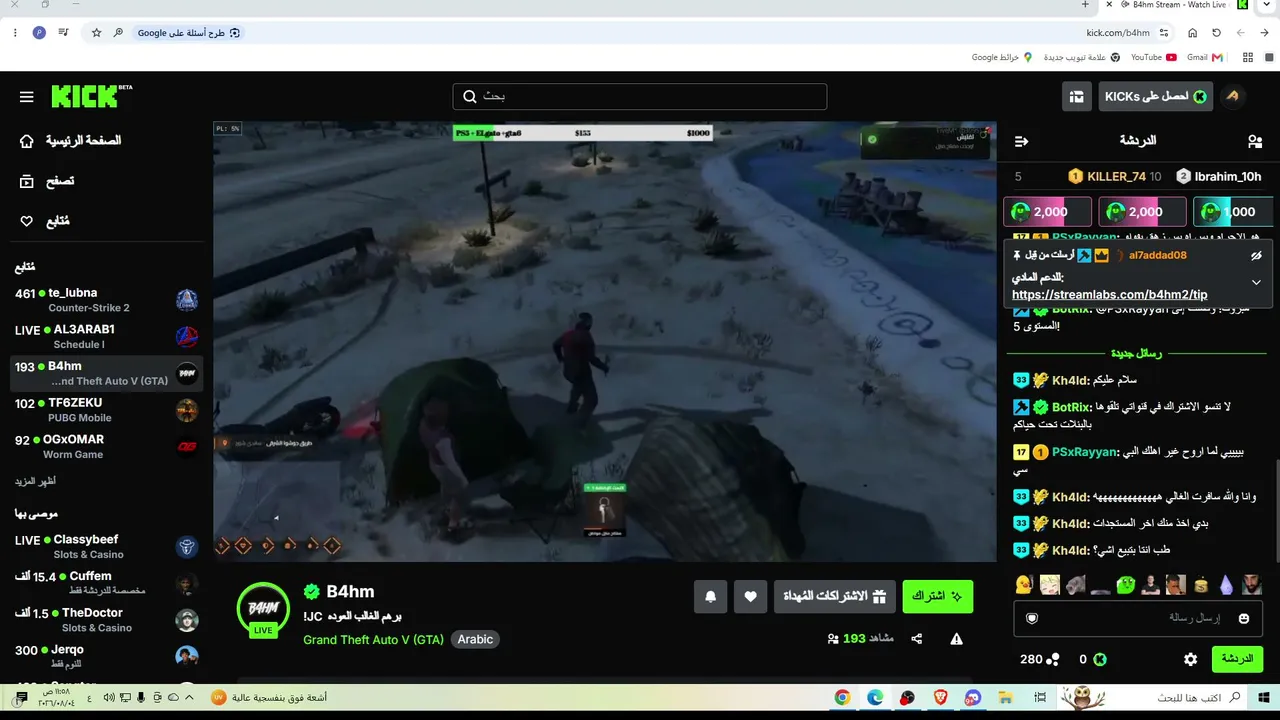This screenshot has height=720, width=1280.
Task: Open emoji picker in chat input
Action: [x=1244, y=619]
